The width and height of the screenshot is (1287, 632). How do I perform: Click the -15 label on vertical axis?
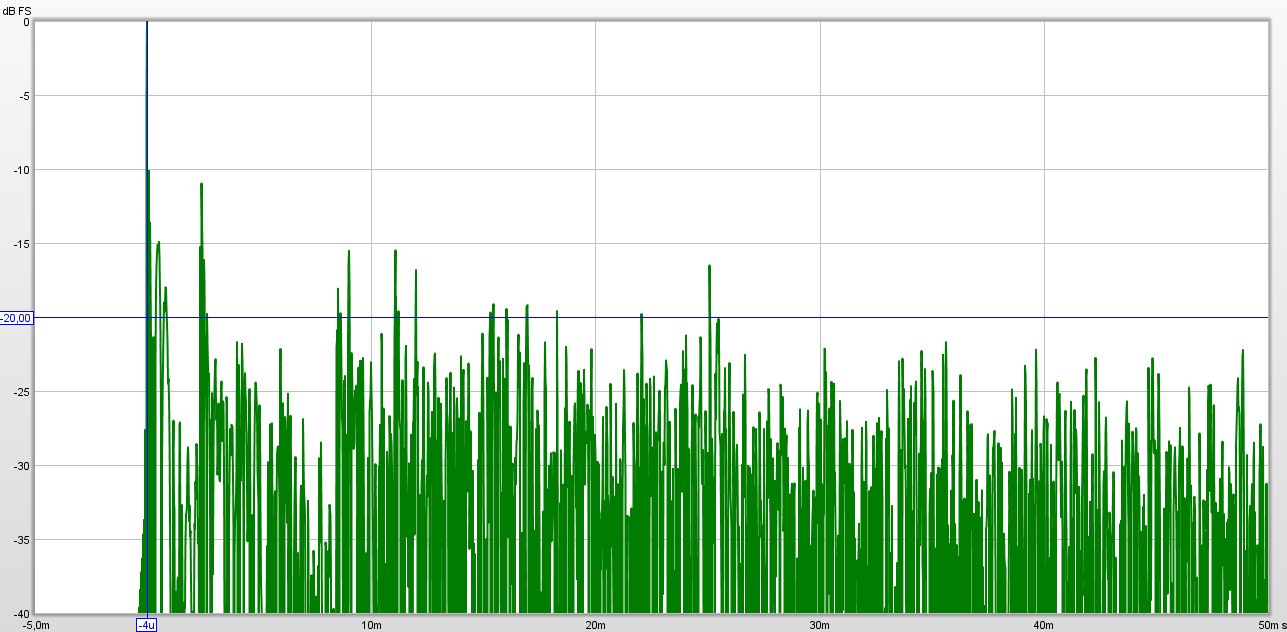pos(22,244)
